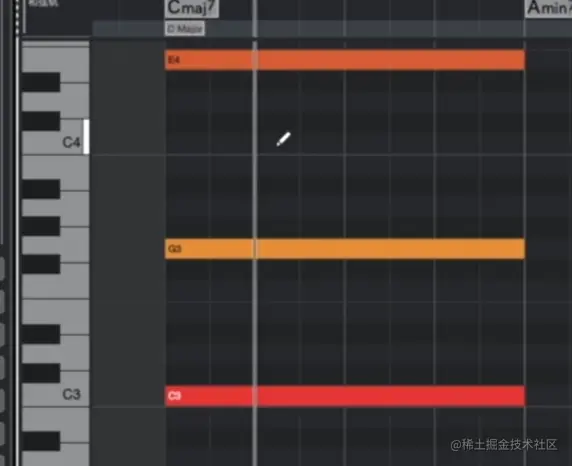Play the B3 white key below C4
Viewport: 572px width, 466px height.
coord(75,173)
